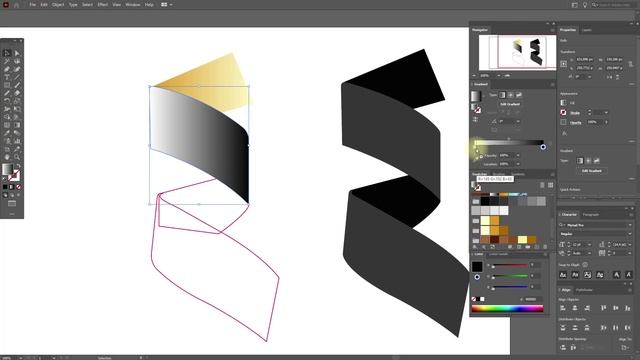Align objects to horizontal center
Viewport: 640px width, 360px height.
pos(575,308)
